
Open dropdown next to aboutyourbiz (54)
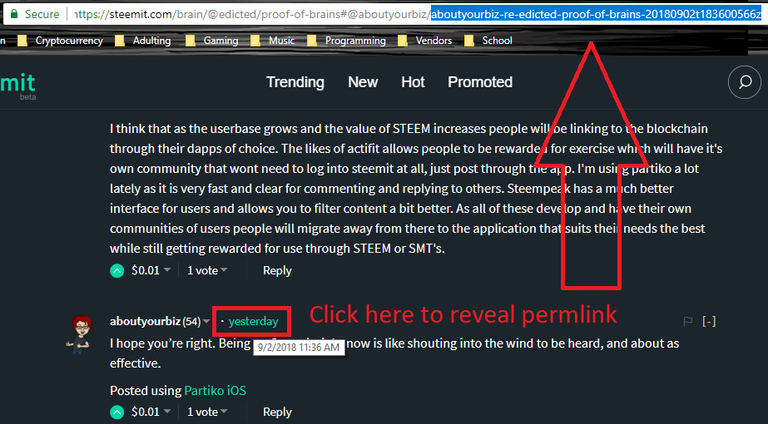click(x=206, y=322)
